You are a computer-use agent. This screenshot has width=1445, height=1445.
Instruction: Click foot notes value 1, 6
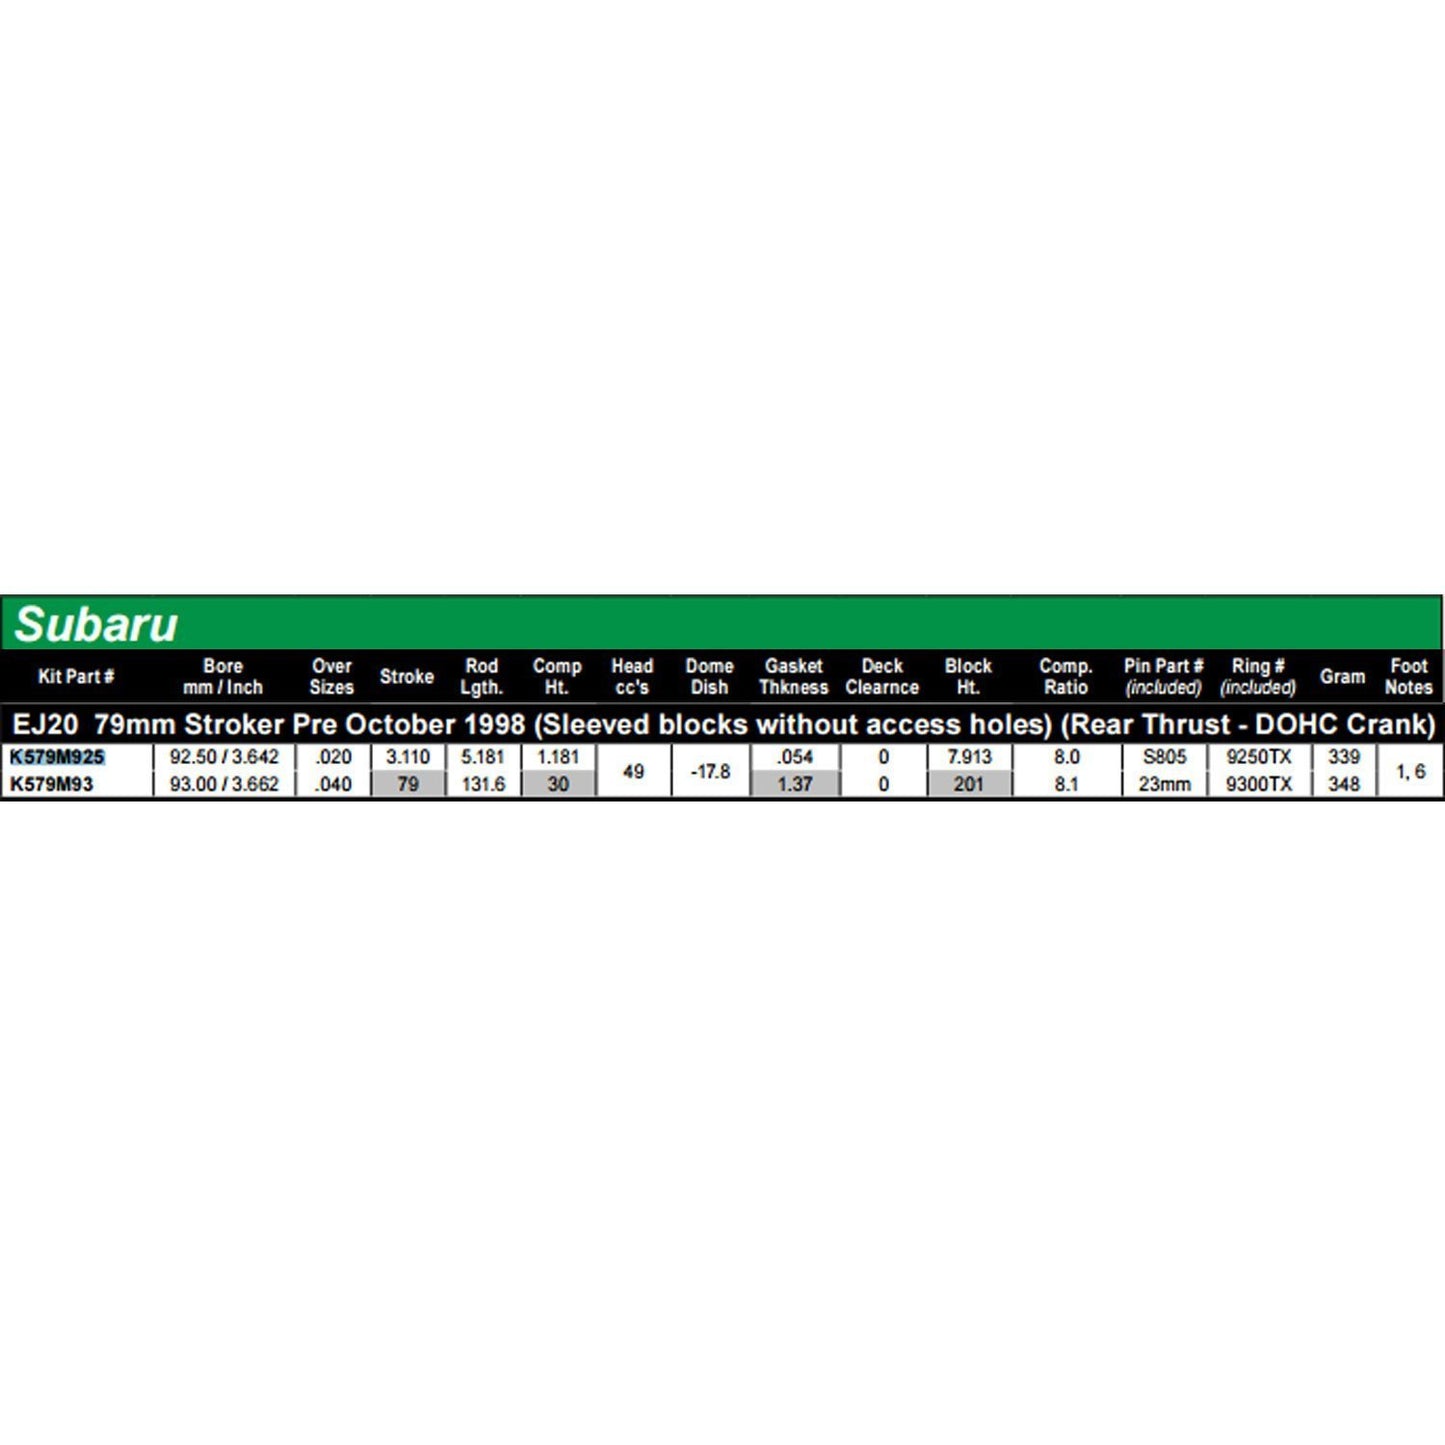point(1410,772)
